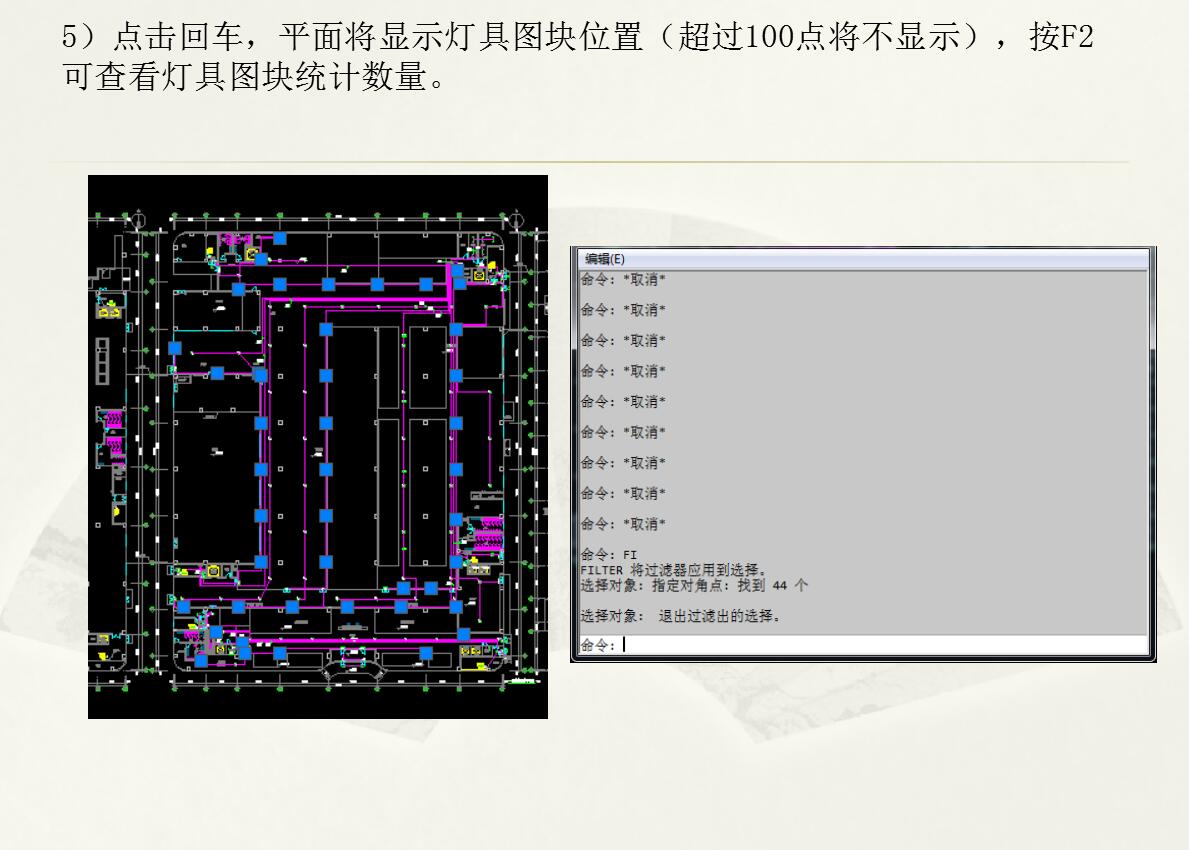This screenshot has height=850, width=1189.
Task: Click the '退出过滤出的选择' line
Action: tap(680, 616)
